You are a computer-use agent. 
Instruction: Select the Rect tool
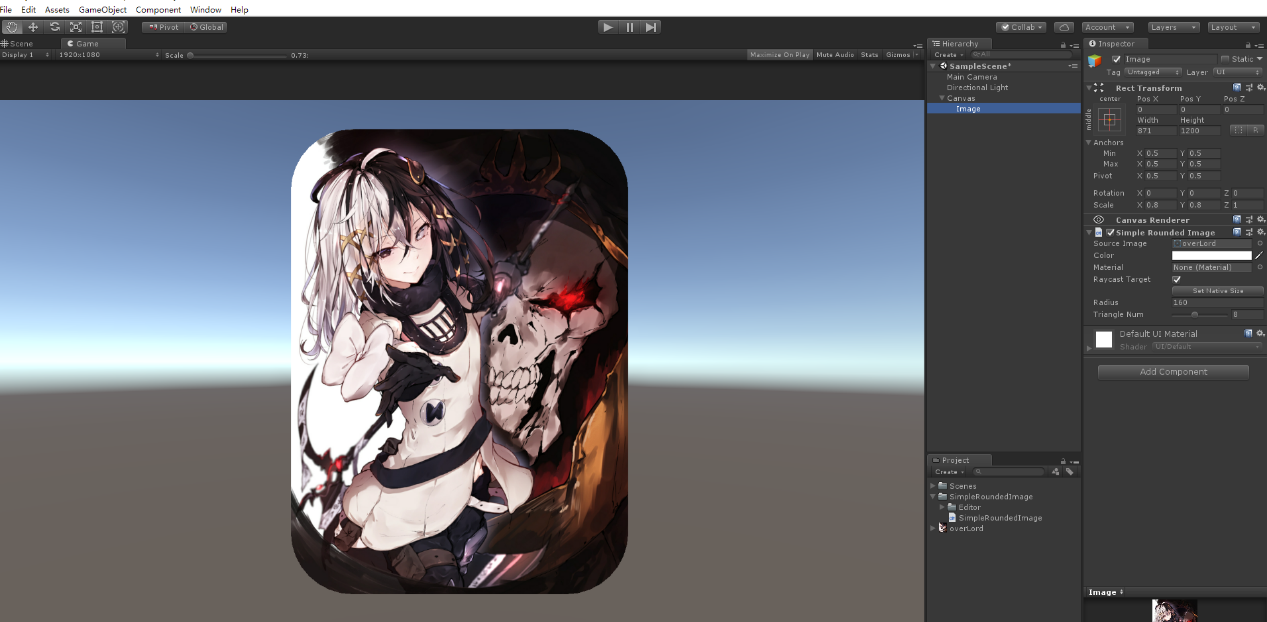(x=97, y=27)
